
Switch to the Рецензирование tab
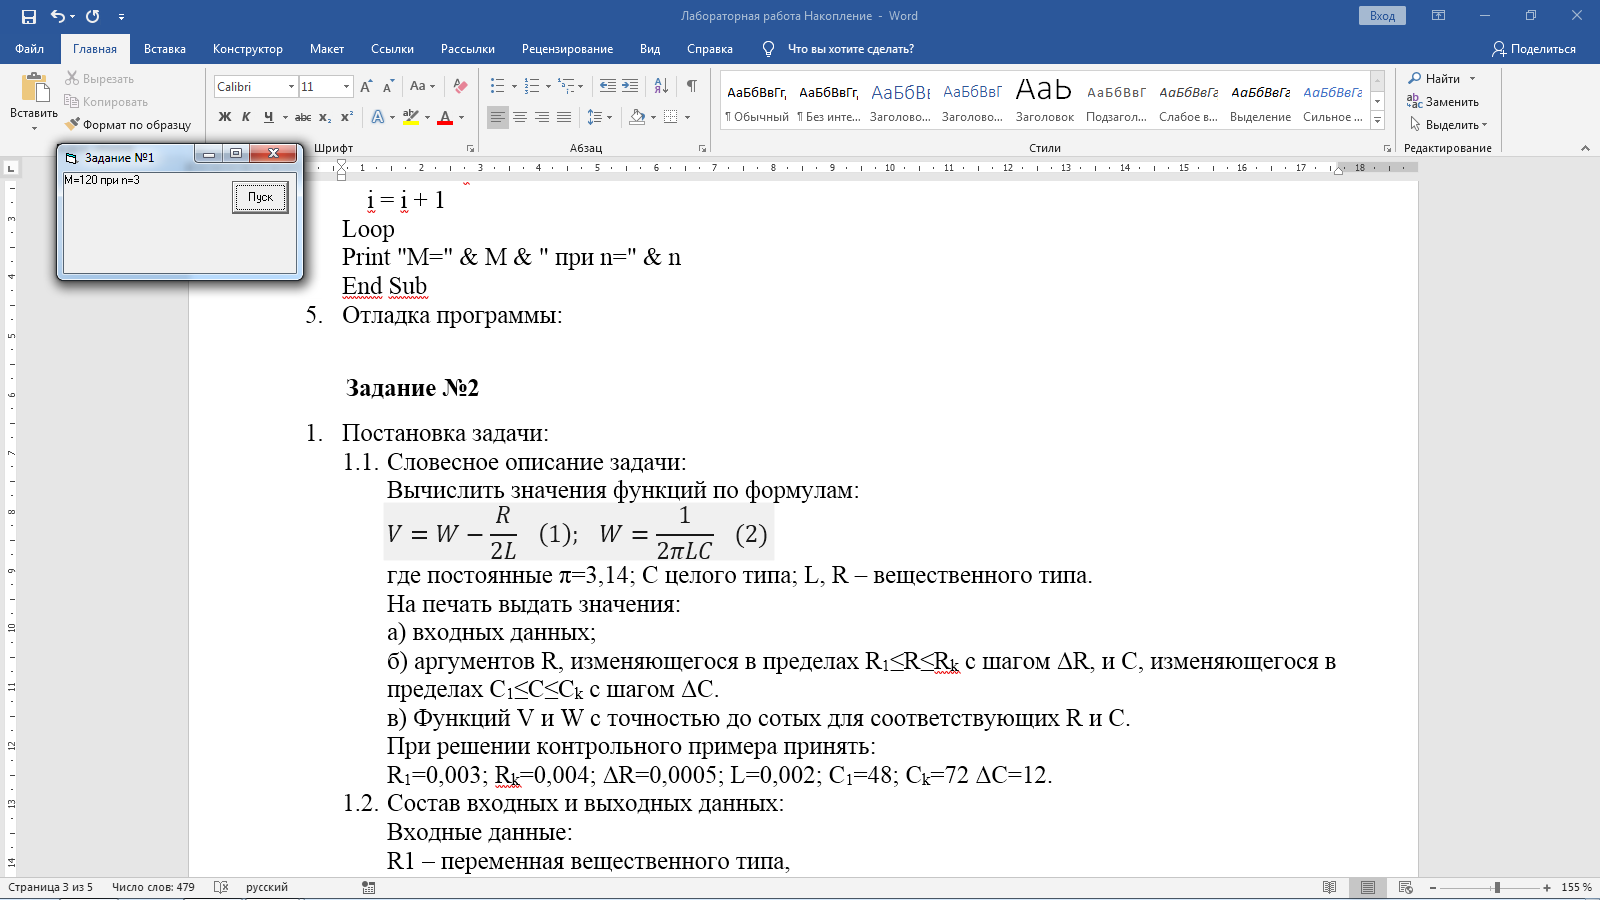(x=567, y=49)
